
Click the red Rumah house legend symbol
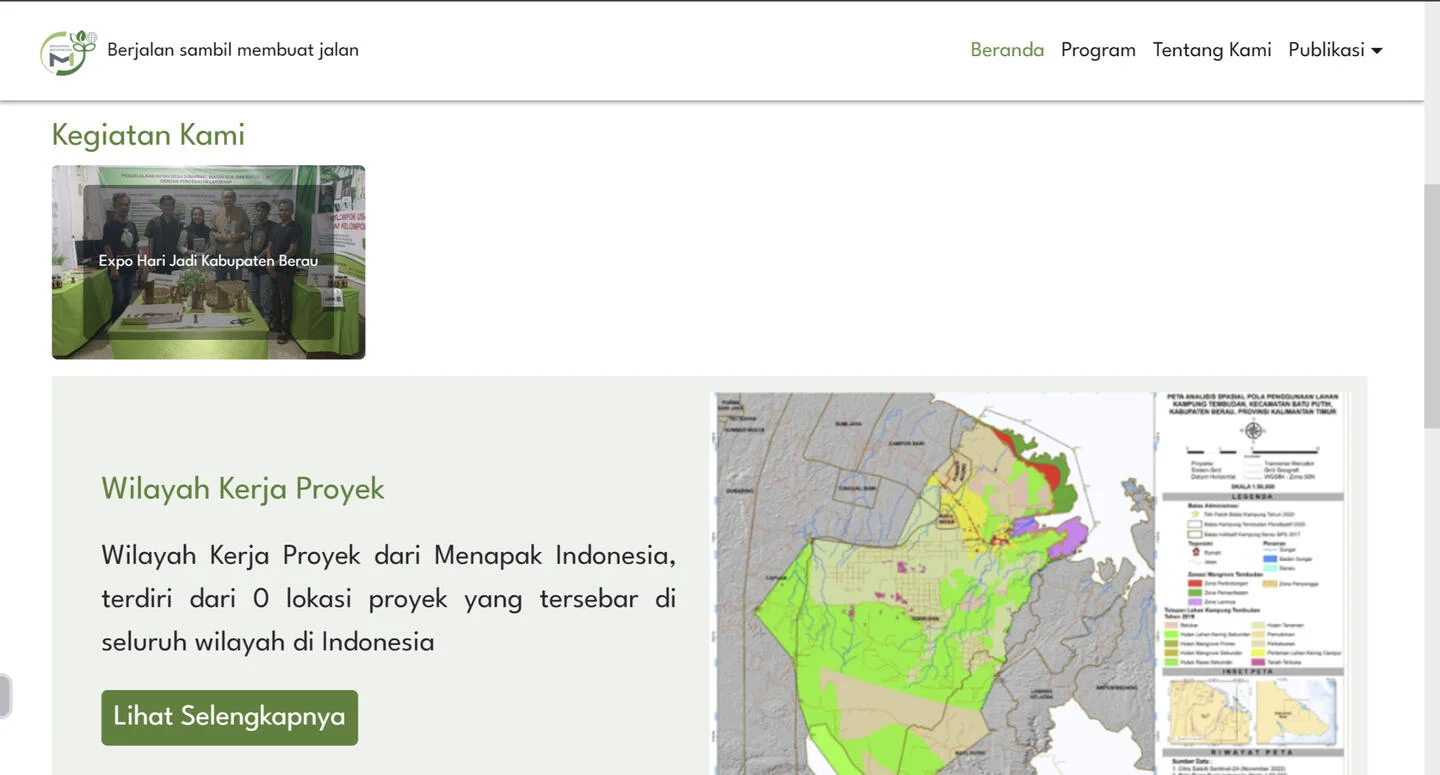tap(1196, 551)
